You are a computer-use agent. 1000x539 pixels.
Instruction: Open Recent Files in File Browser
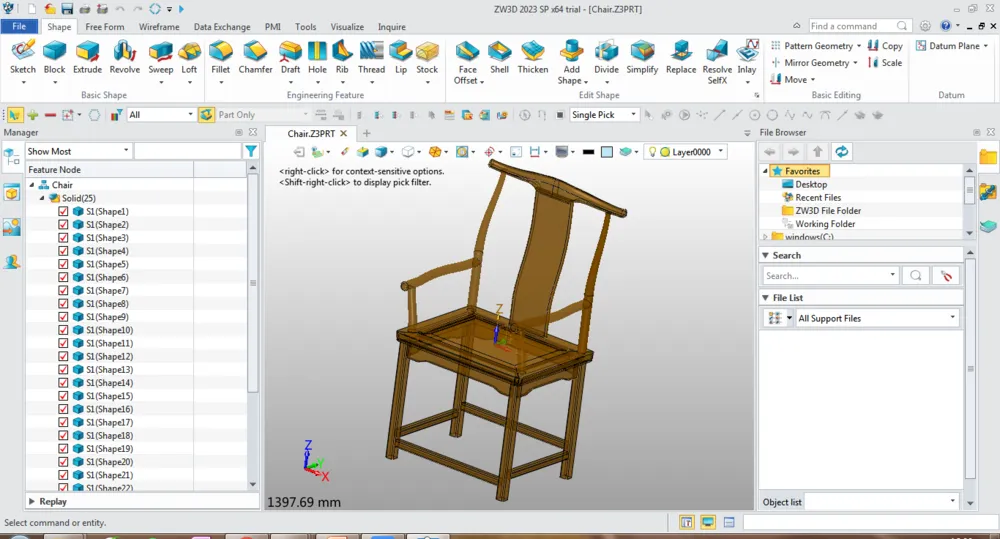pos(817,198)
